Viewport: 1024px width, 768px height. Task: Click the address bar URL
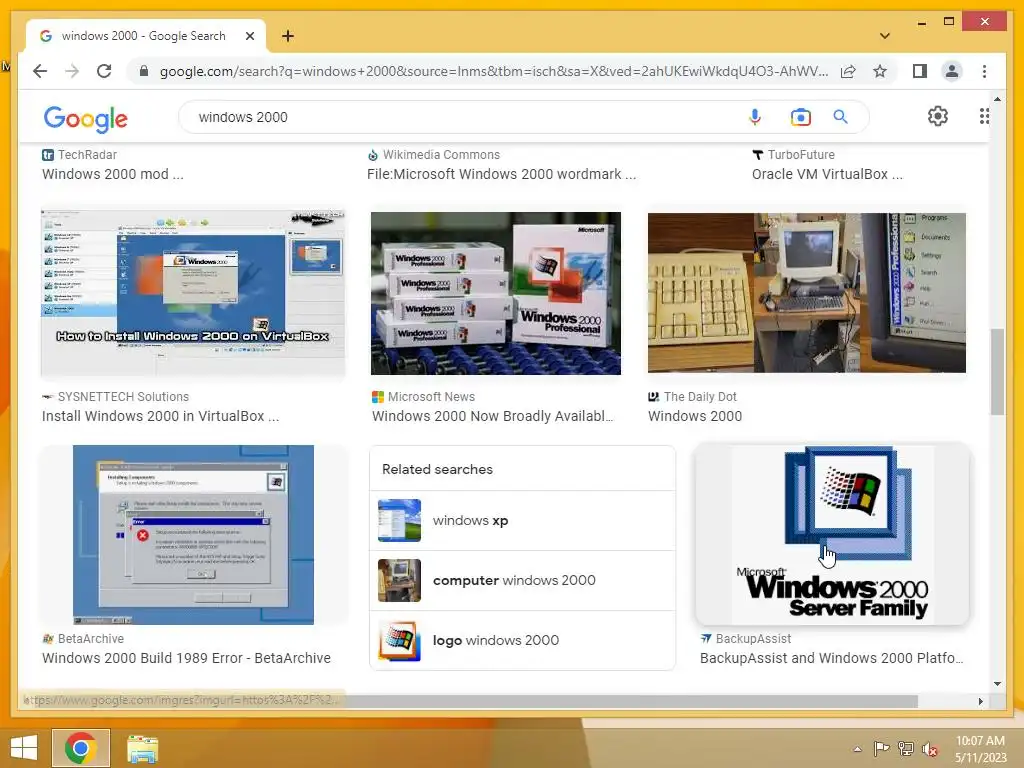(x=493, y=71)
